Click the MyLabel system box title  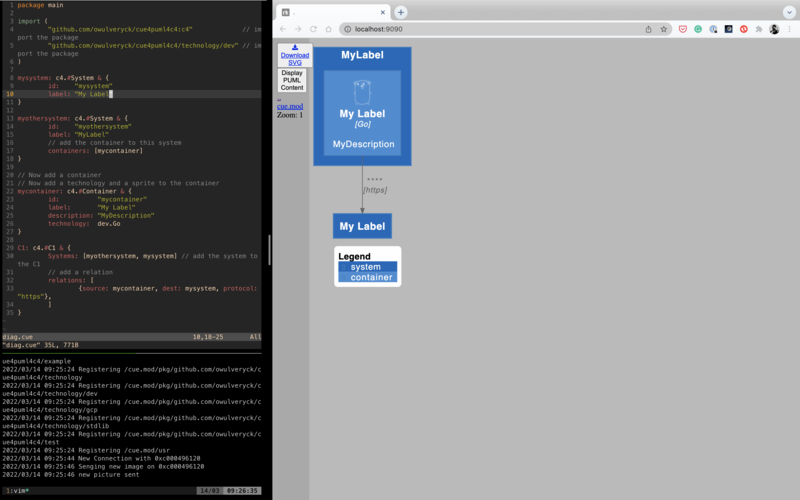pyautogui.click(x=362, y=55)
